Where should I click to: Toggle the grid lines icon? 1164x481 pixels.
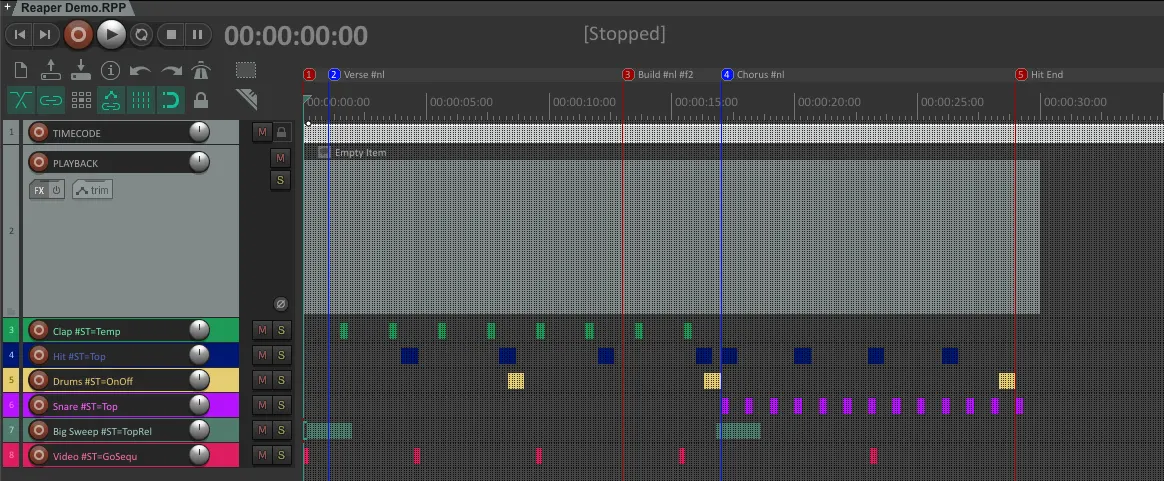(141, 100)
